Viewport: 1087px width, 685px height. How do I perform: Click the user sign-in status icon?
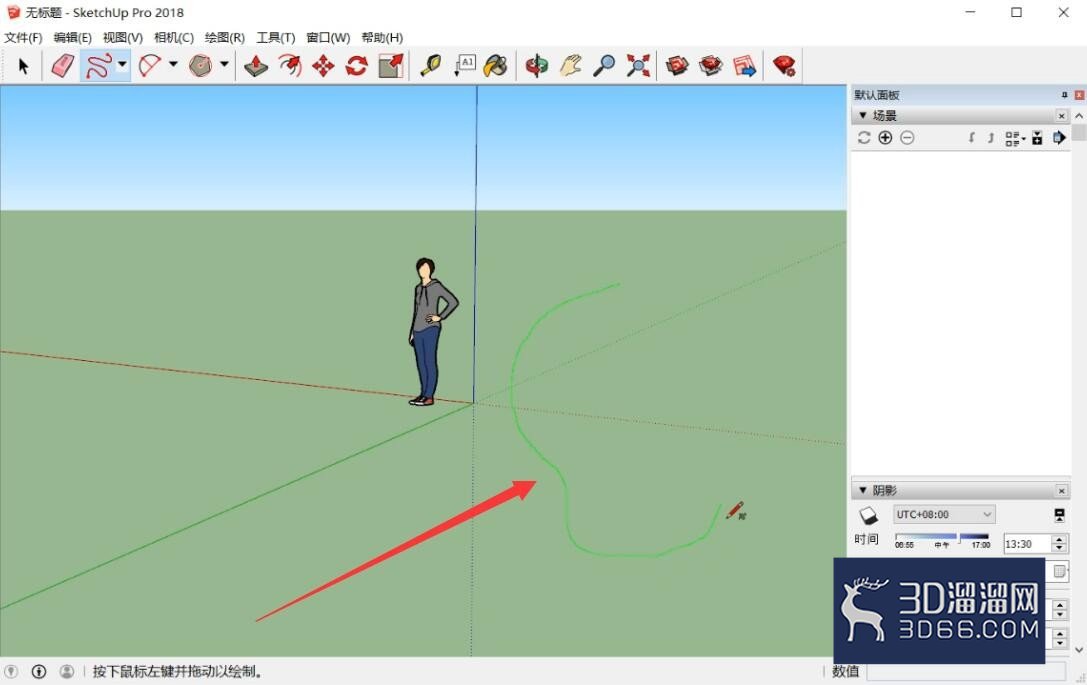67,671
